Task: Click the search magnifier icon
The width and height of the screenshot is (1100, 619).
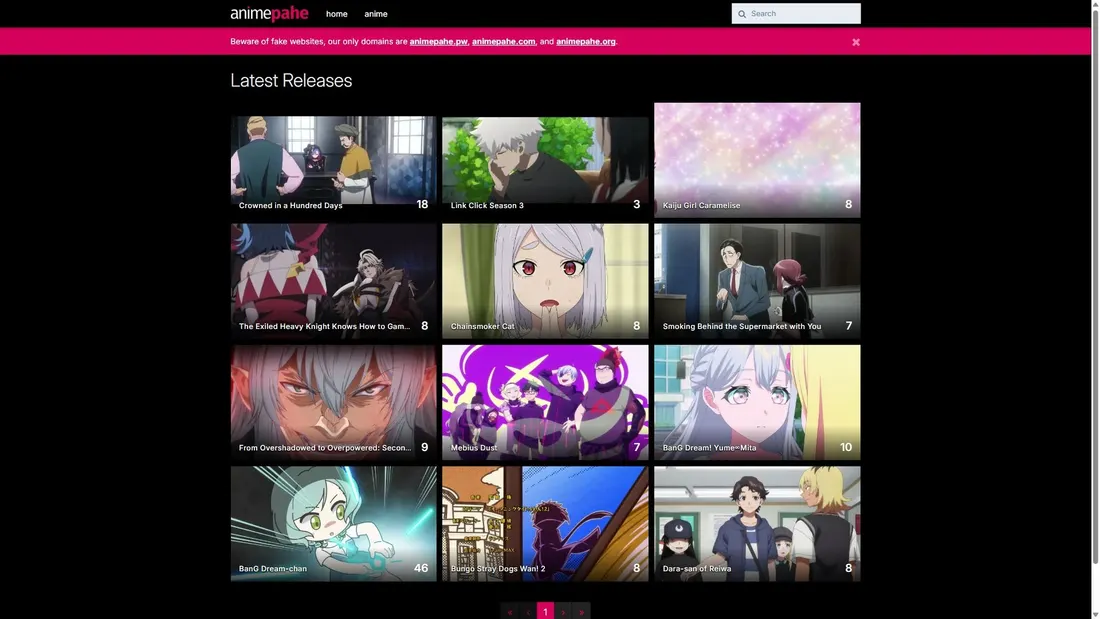Action: pyautogui.click(x=742, y=14)
